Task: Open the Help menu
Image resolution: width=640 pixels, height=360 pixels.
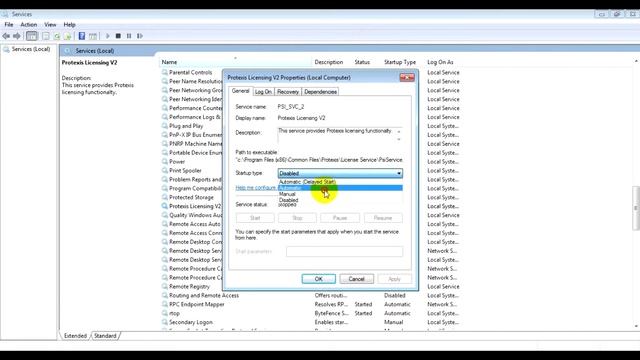Action: point(69,24)
